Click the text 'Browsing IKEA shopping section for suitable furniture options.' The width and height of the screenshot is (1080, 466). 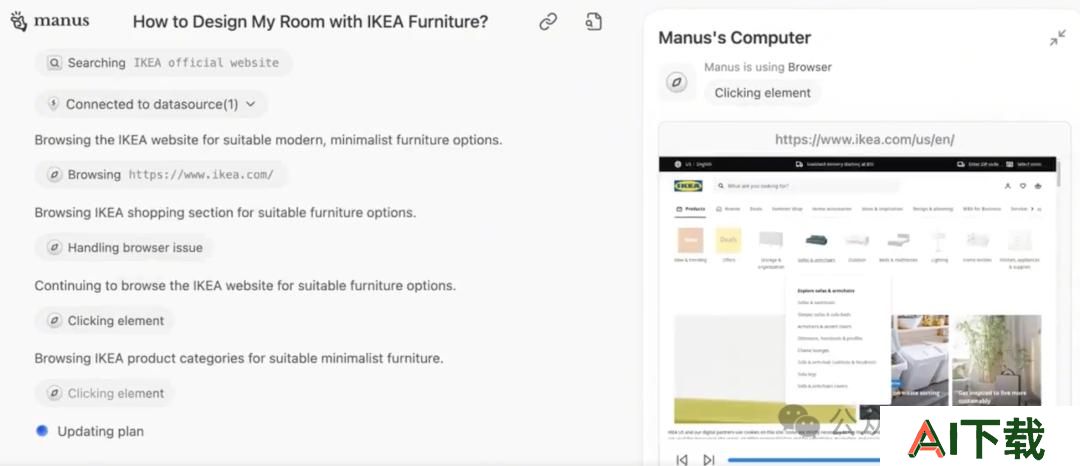click(225, 213)
